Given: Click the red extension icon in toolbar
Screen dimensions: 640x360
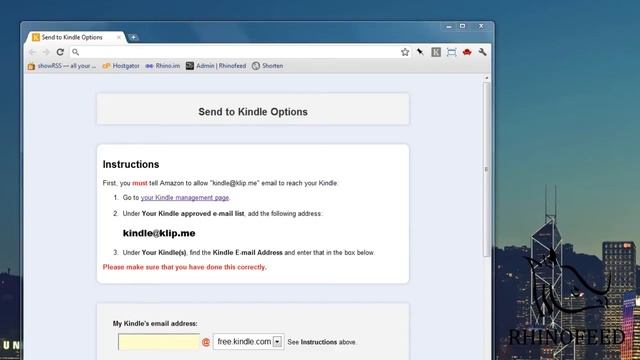Looking at the screenshot, I should click(467, 52).
